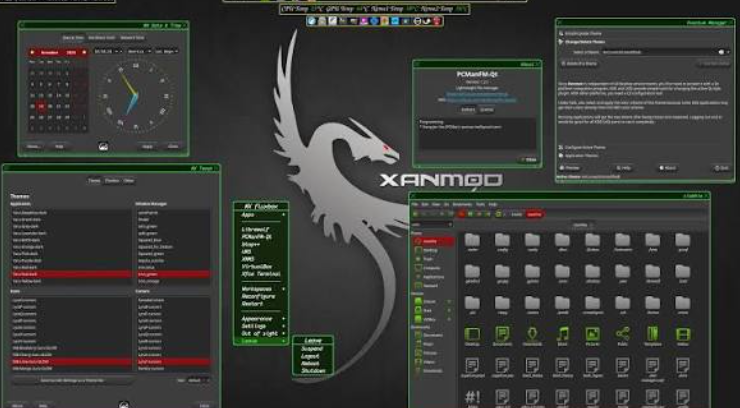740x408 pixels.
Task: Open the green Documents folder icon
Action: (x=502, y=334)
